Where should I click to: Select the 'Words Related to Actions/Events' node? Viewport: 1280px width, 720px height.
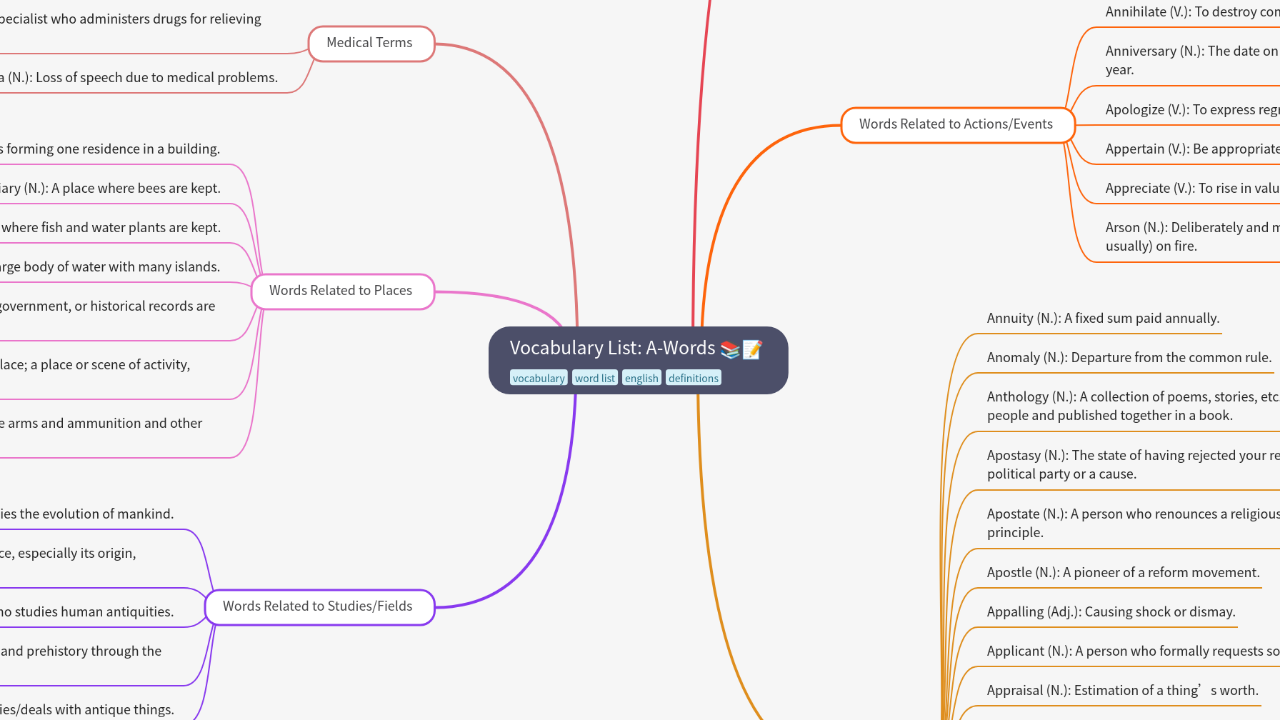pos(956,125)
